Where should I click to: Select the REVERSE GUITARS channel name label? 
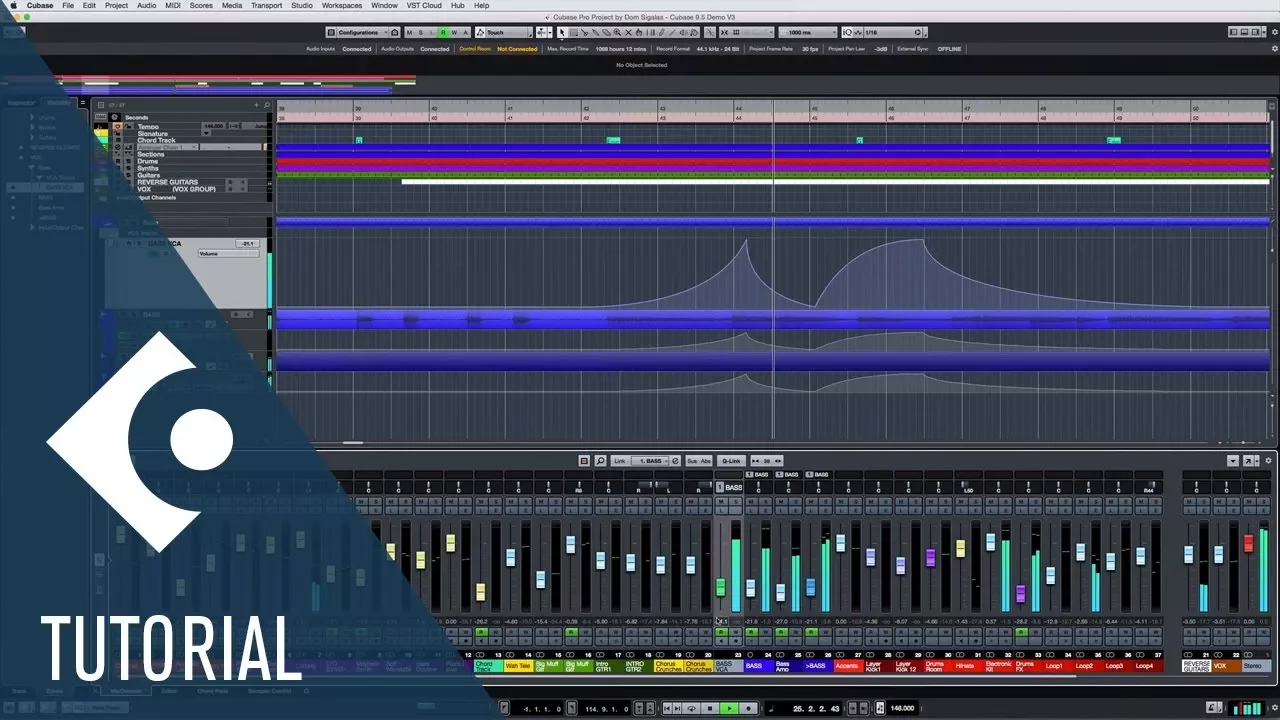[x=1196, y=665]
